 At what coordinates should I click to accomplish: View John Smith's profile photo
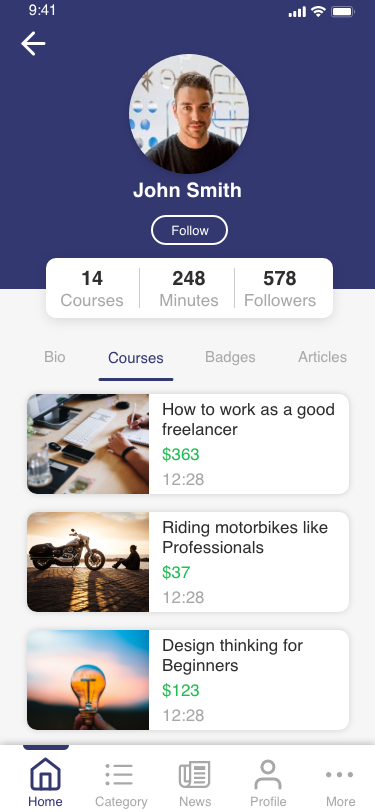tap(189, 114)
